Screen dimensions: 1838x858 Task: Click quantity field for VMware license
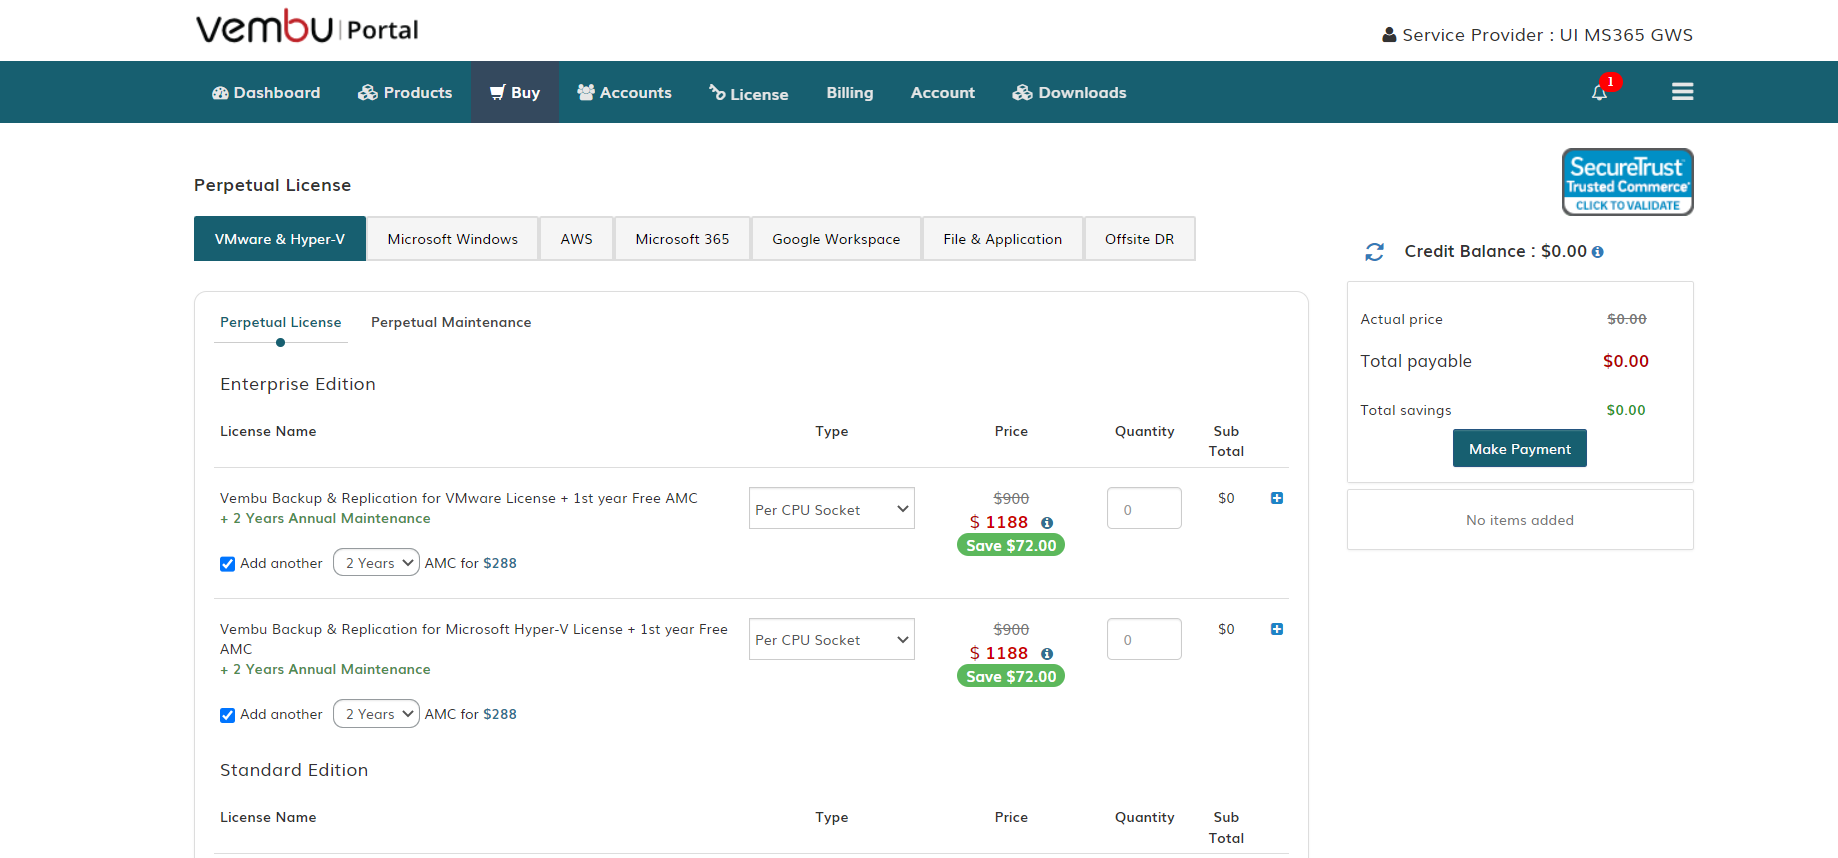1144,508
